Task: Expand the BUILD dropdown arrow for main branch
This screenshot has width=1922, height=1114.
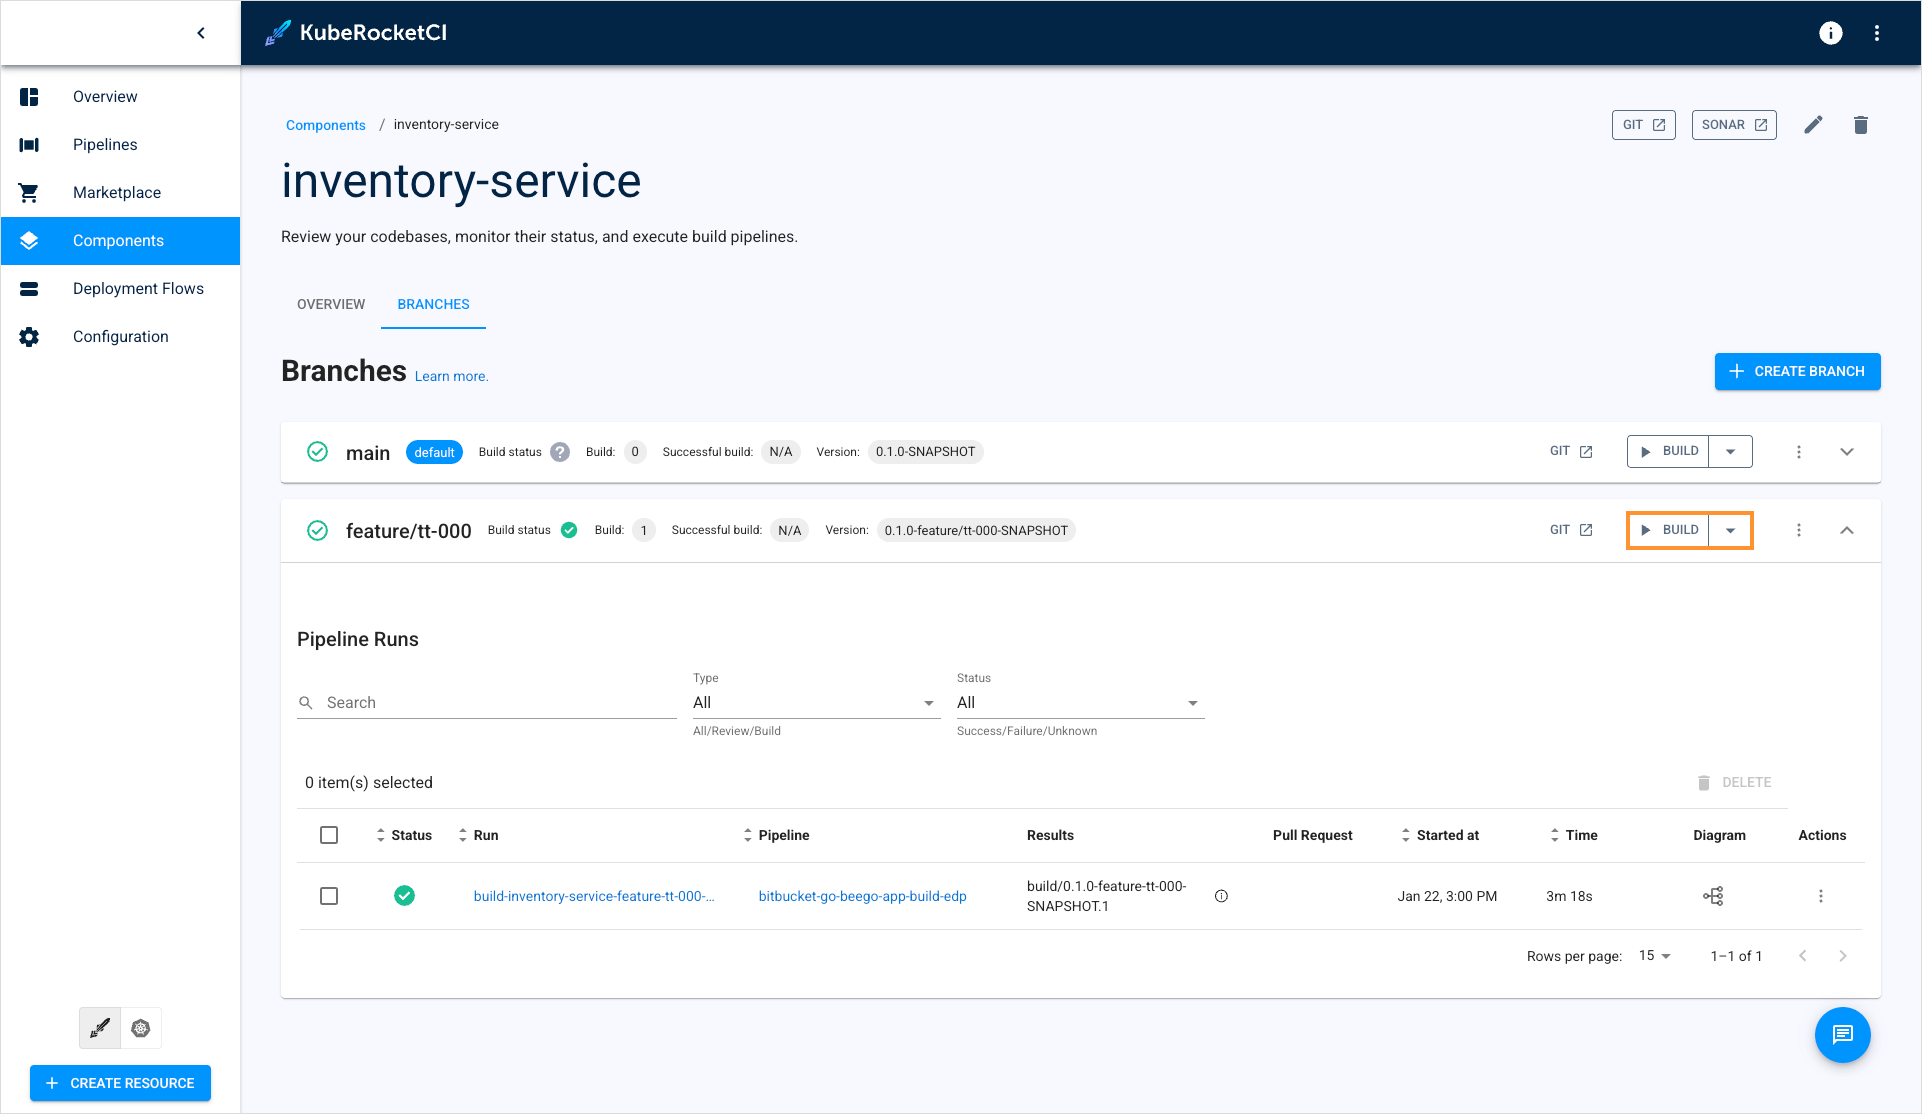Action: click(x=1731, y=451)
